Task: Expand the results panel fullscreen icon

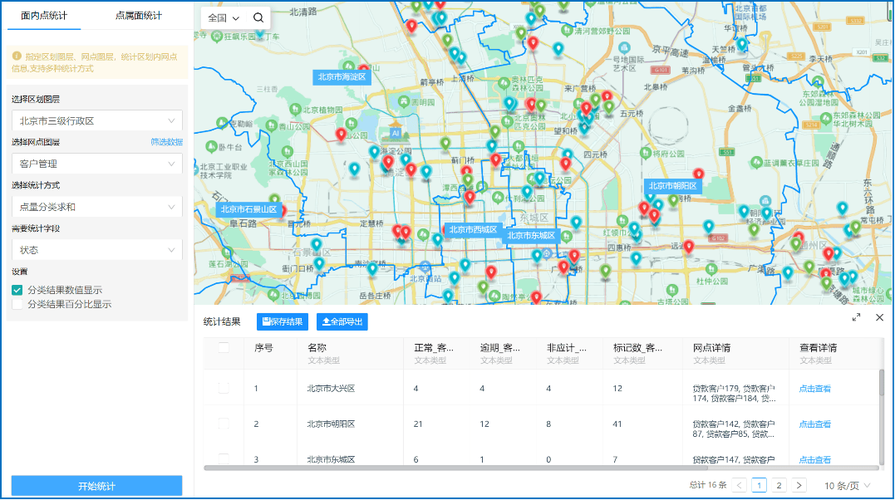Action: click(x=856, y=317)
